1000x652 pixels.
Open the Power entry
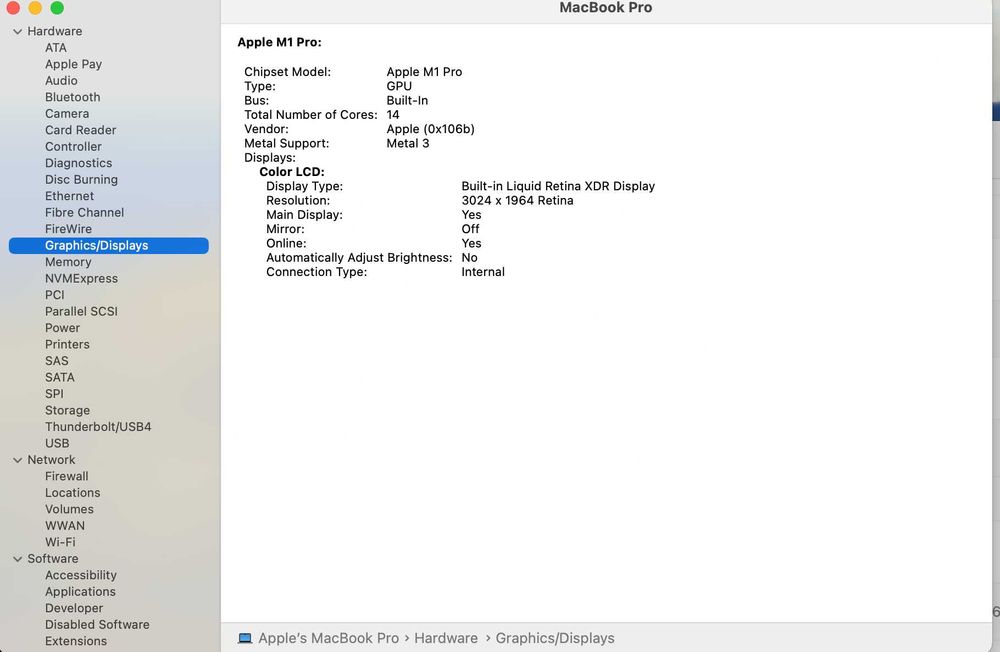(62, 328)
